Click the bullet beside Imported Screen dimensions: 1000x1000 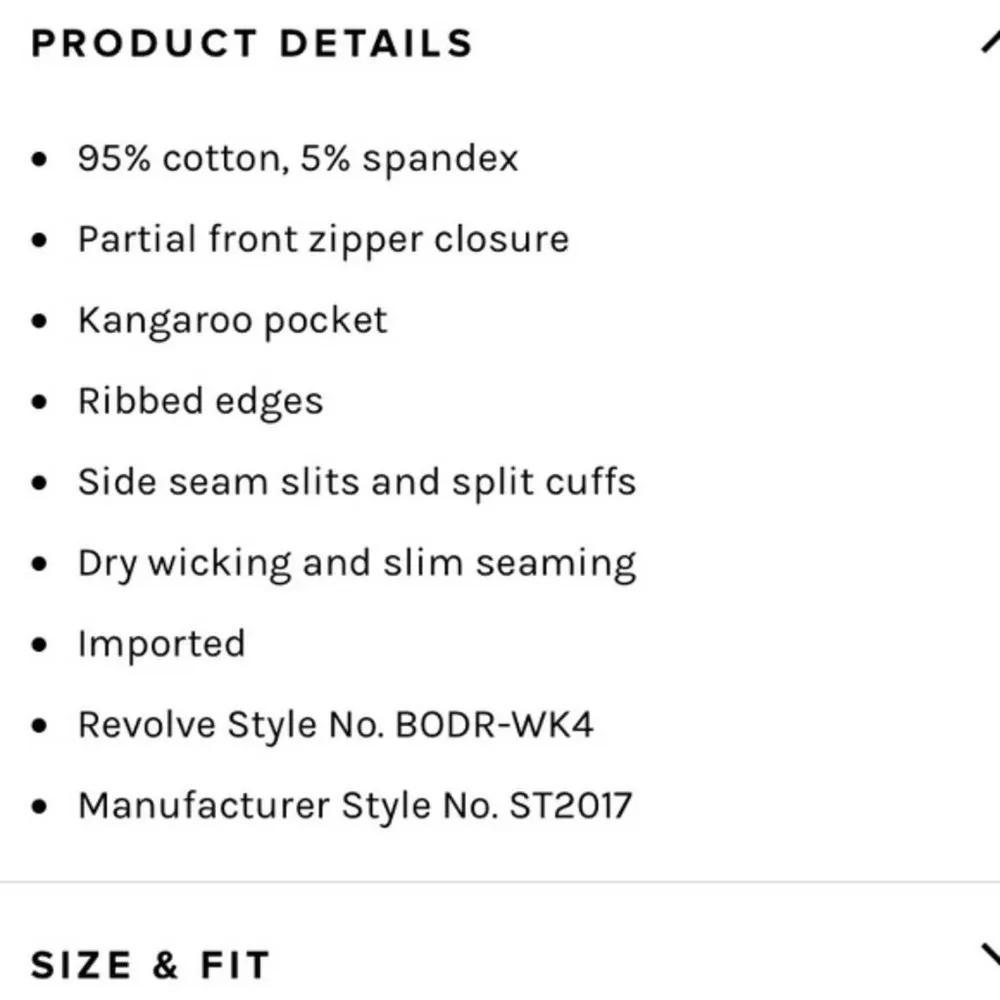coord(39,645)
